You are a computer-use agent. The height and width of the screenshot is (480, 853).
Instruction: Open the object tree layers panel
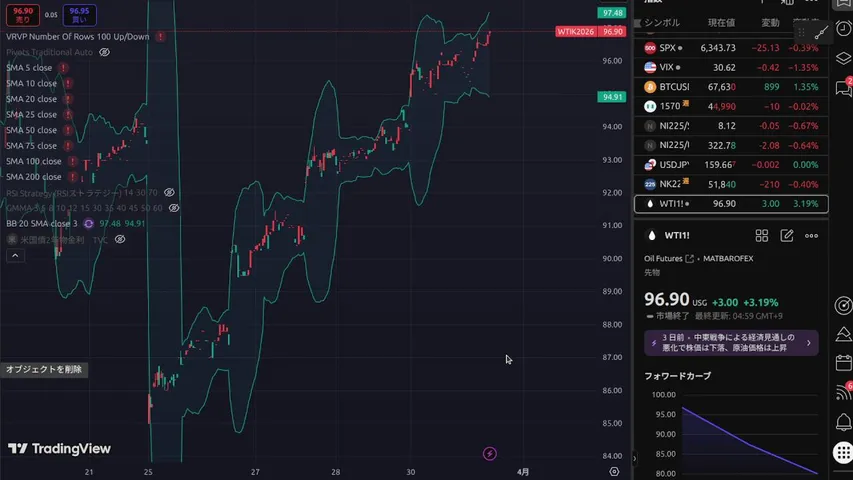point(843,58)
